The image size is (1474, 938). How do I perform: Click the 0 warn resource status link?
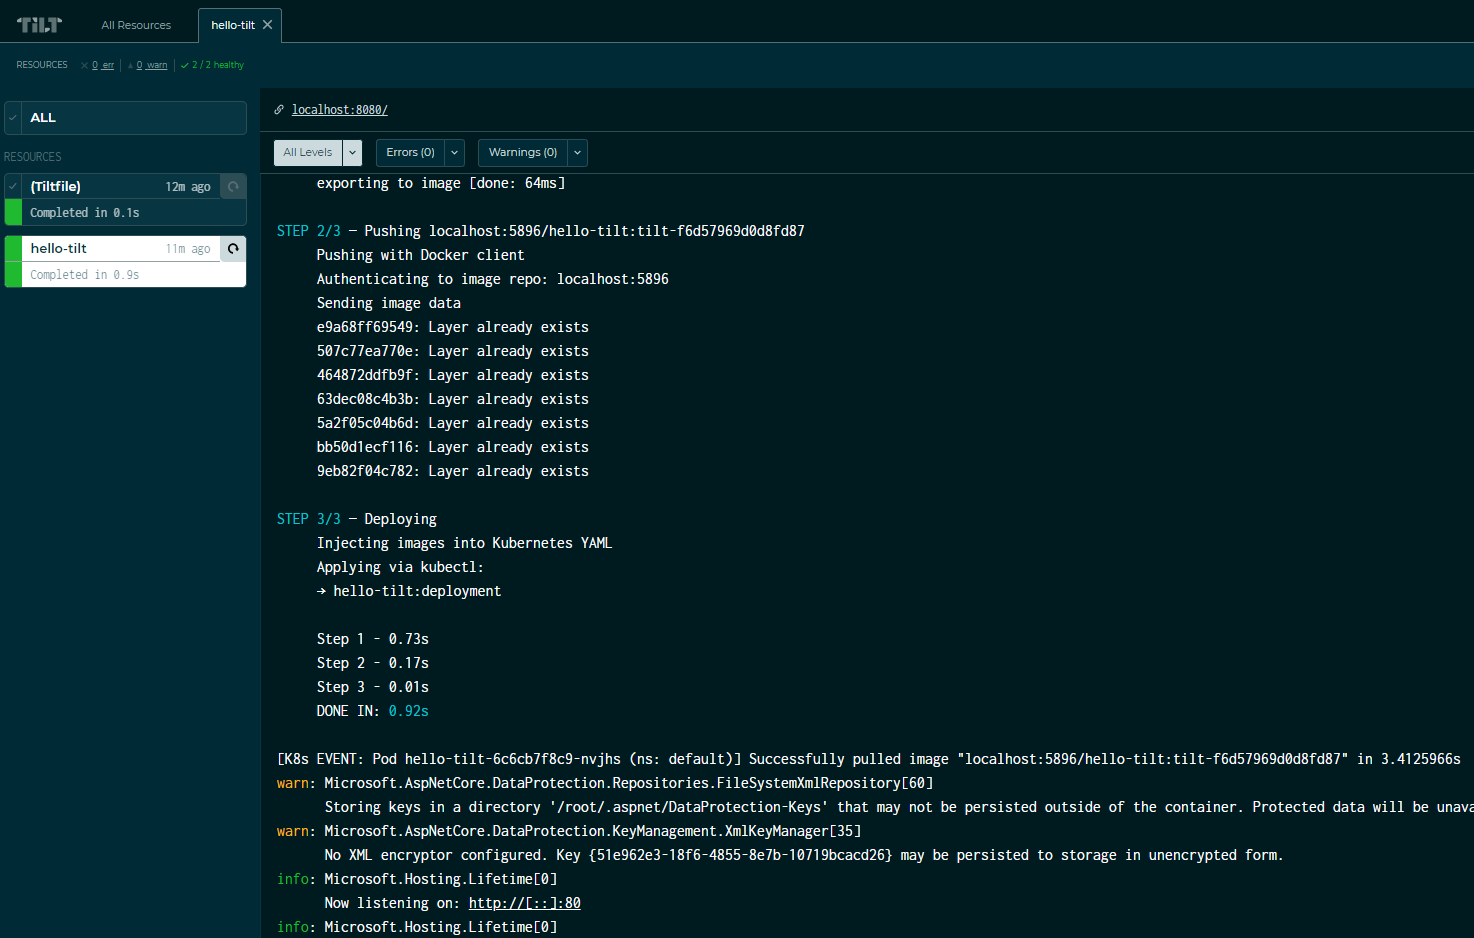pyautogui.click(x=152, y=65)
